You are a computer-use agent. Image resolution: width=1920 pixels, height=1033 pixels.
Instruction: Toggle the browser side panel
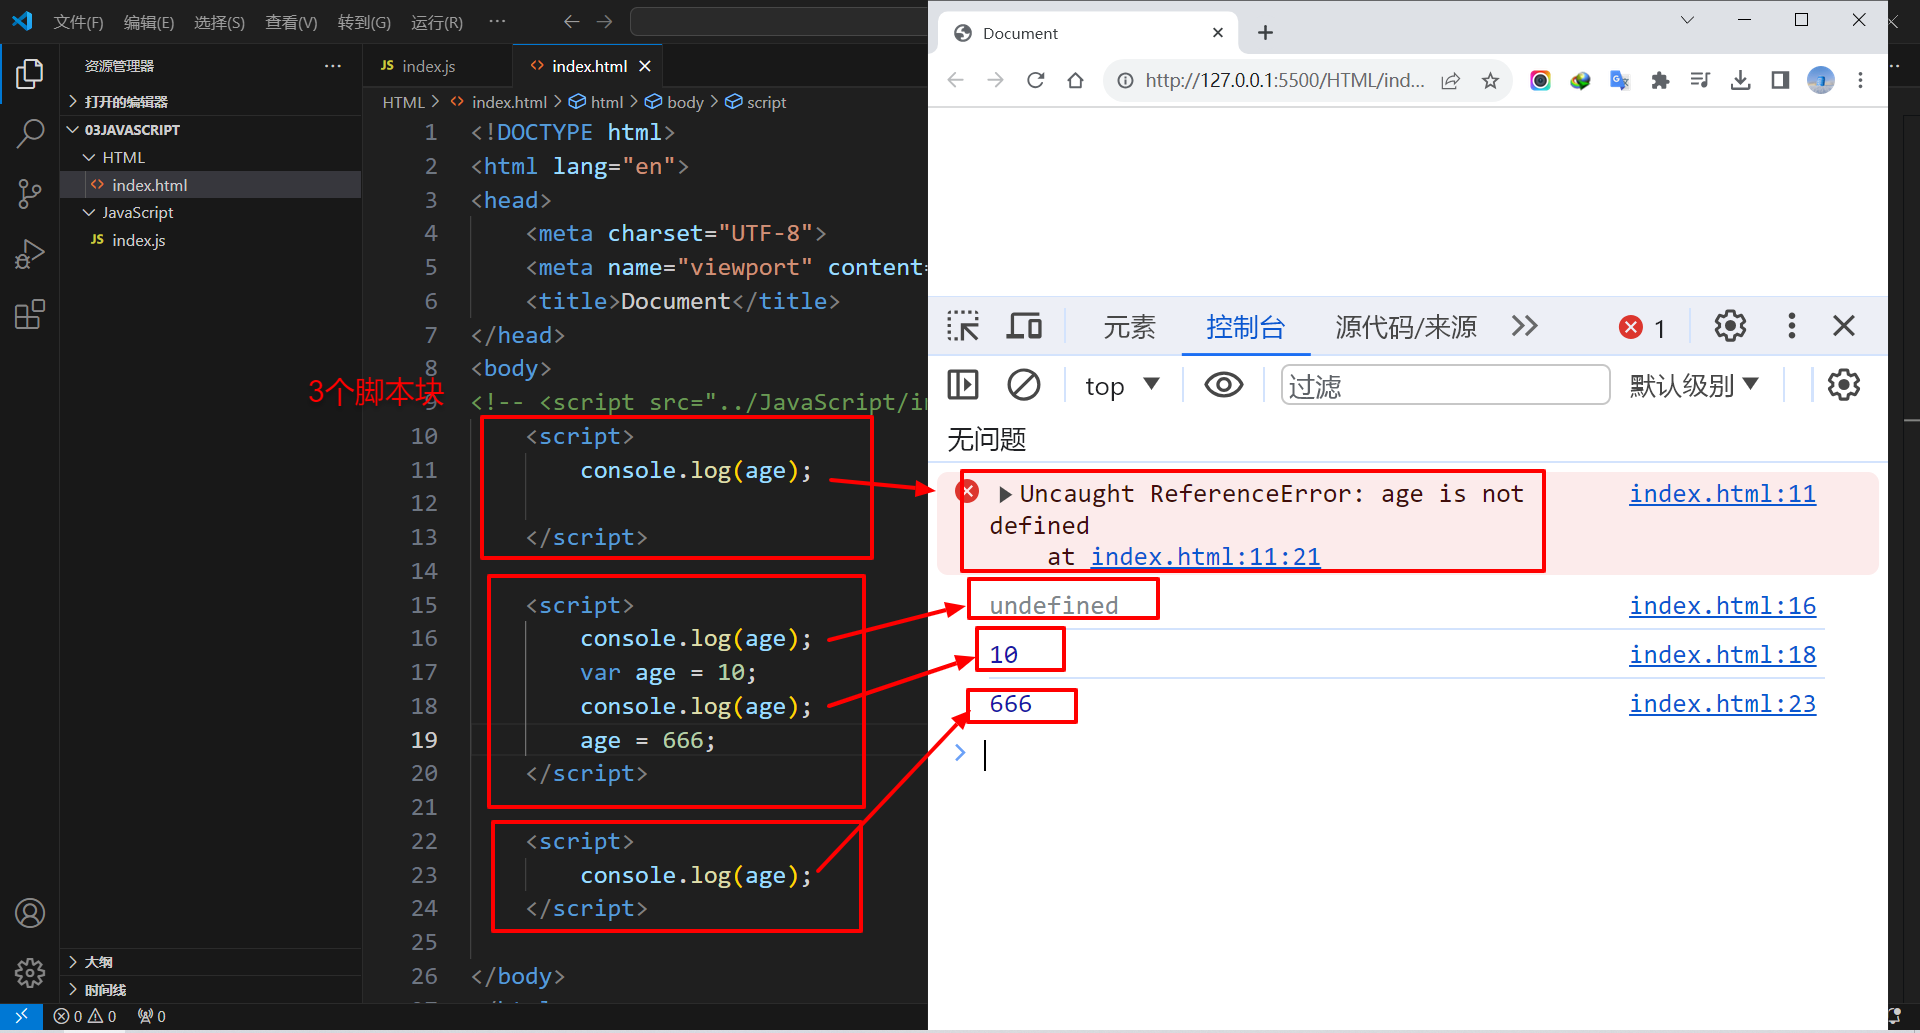point(1780,80)
